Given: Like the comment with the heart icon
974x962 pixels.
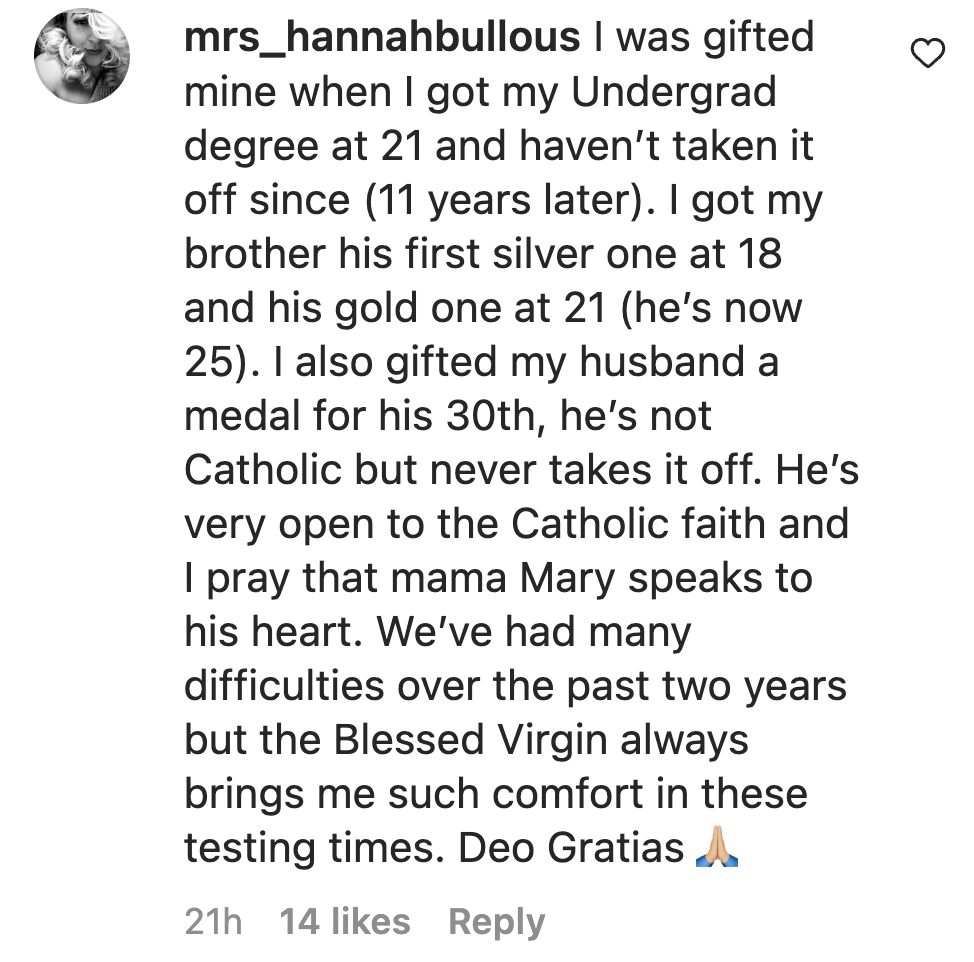Looking at the screenshot, I should pyautogui.click(x=929, y=54).
